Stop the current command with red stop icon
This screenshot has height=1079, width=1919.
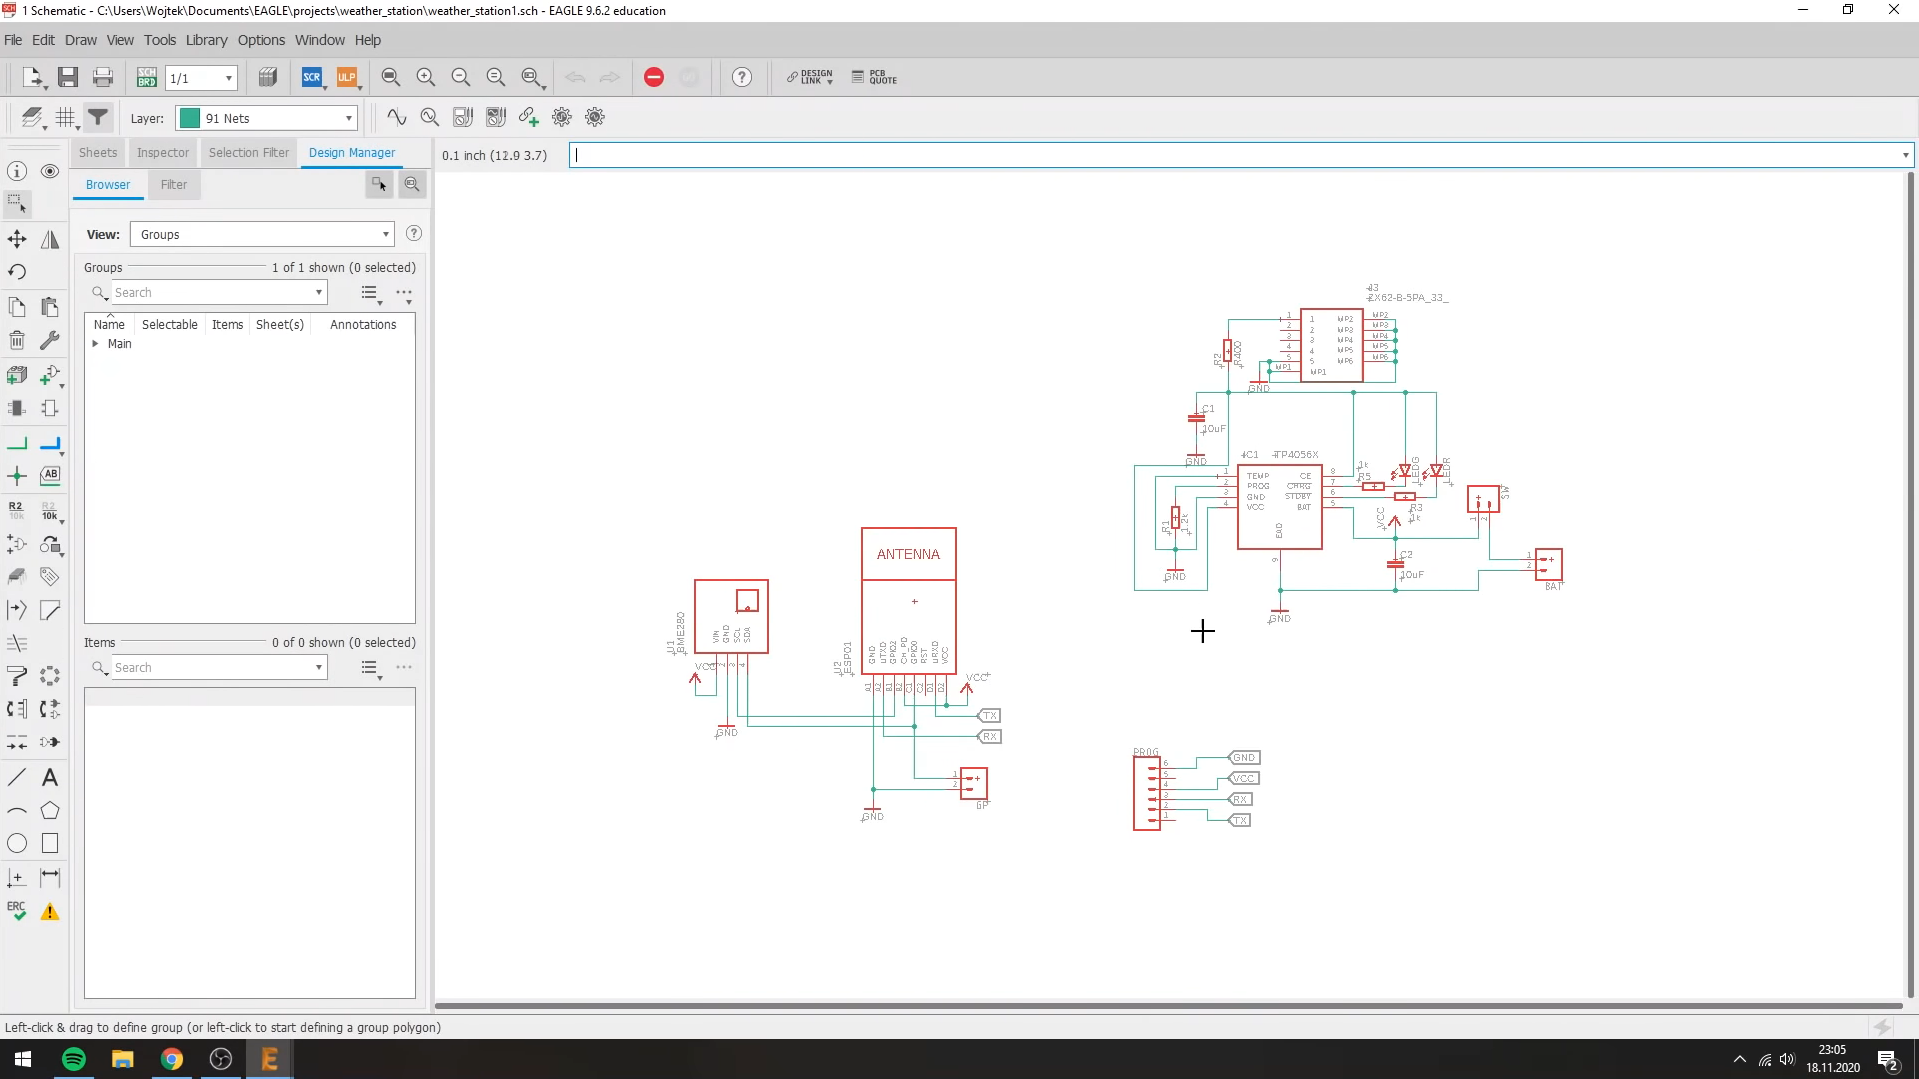click(x=654, y=77)
